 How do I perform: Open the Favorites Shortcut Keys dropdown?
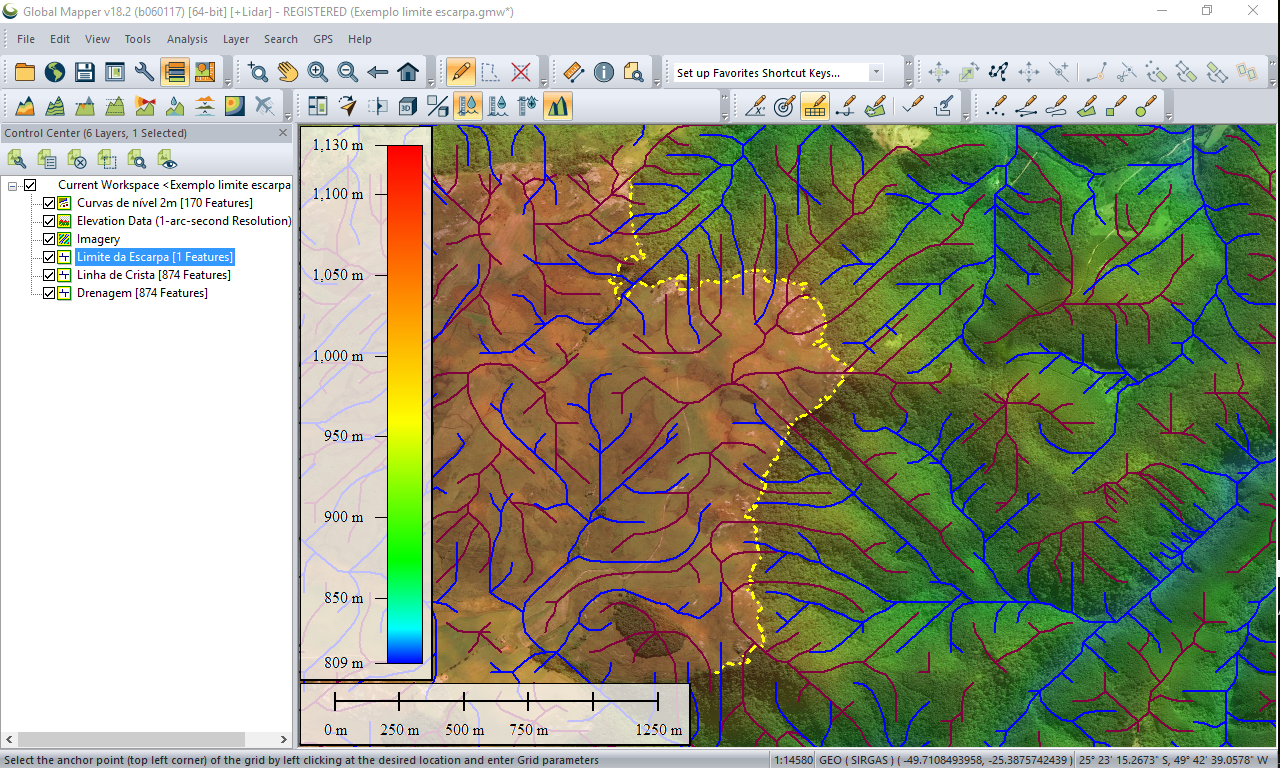pos(876,72)
